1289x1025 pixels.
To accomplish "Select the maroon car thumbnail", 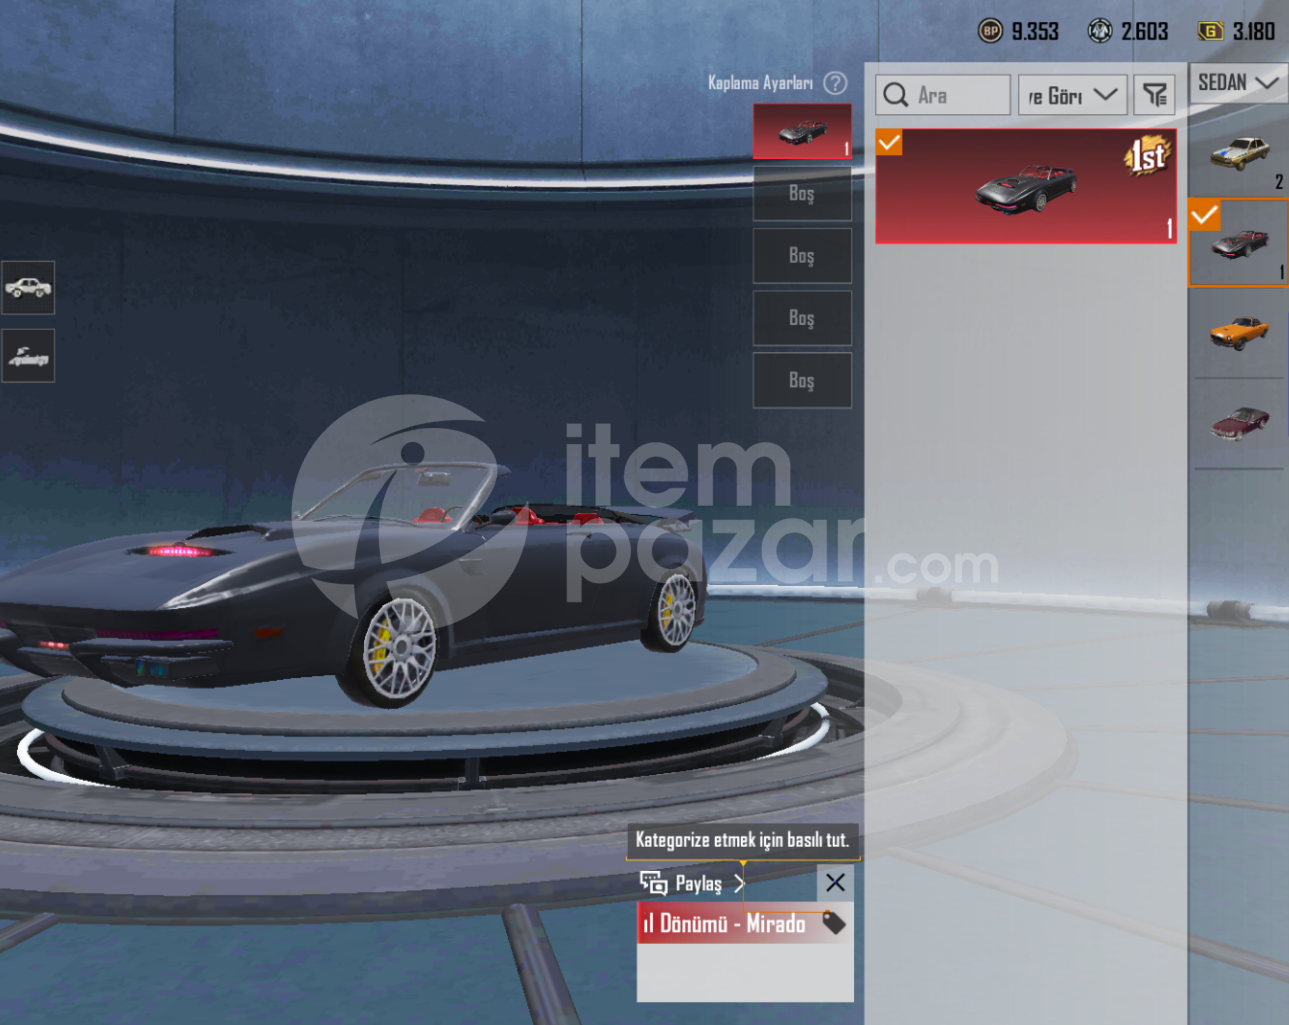I will click(x=1238, y=424).
